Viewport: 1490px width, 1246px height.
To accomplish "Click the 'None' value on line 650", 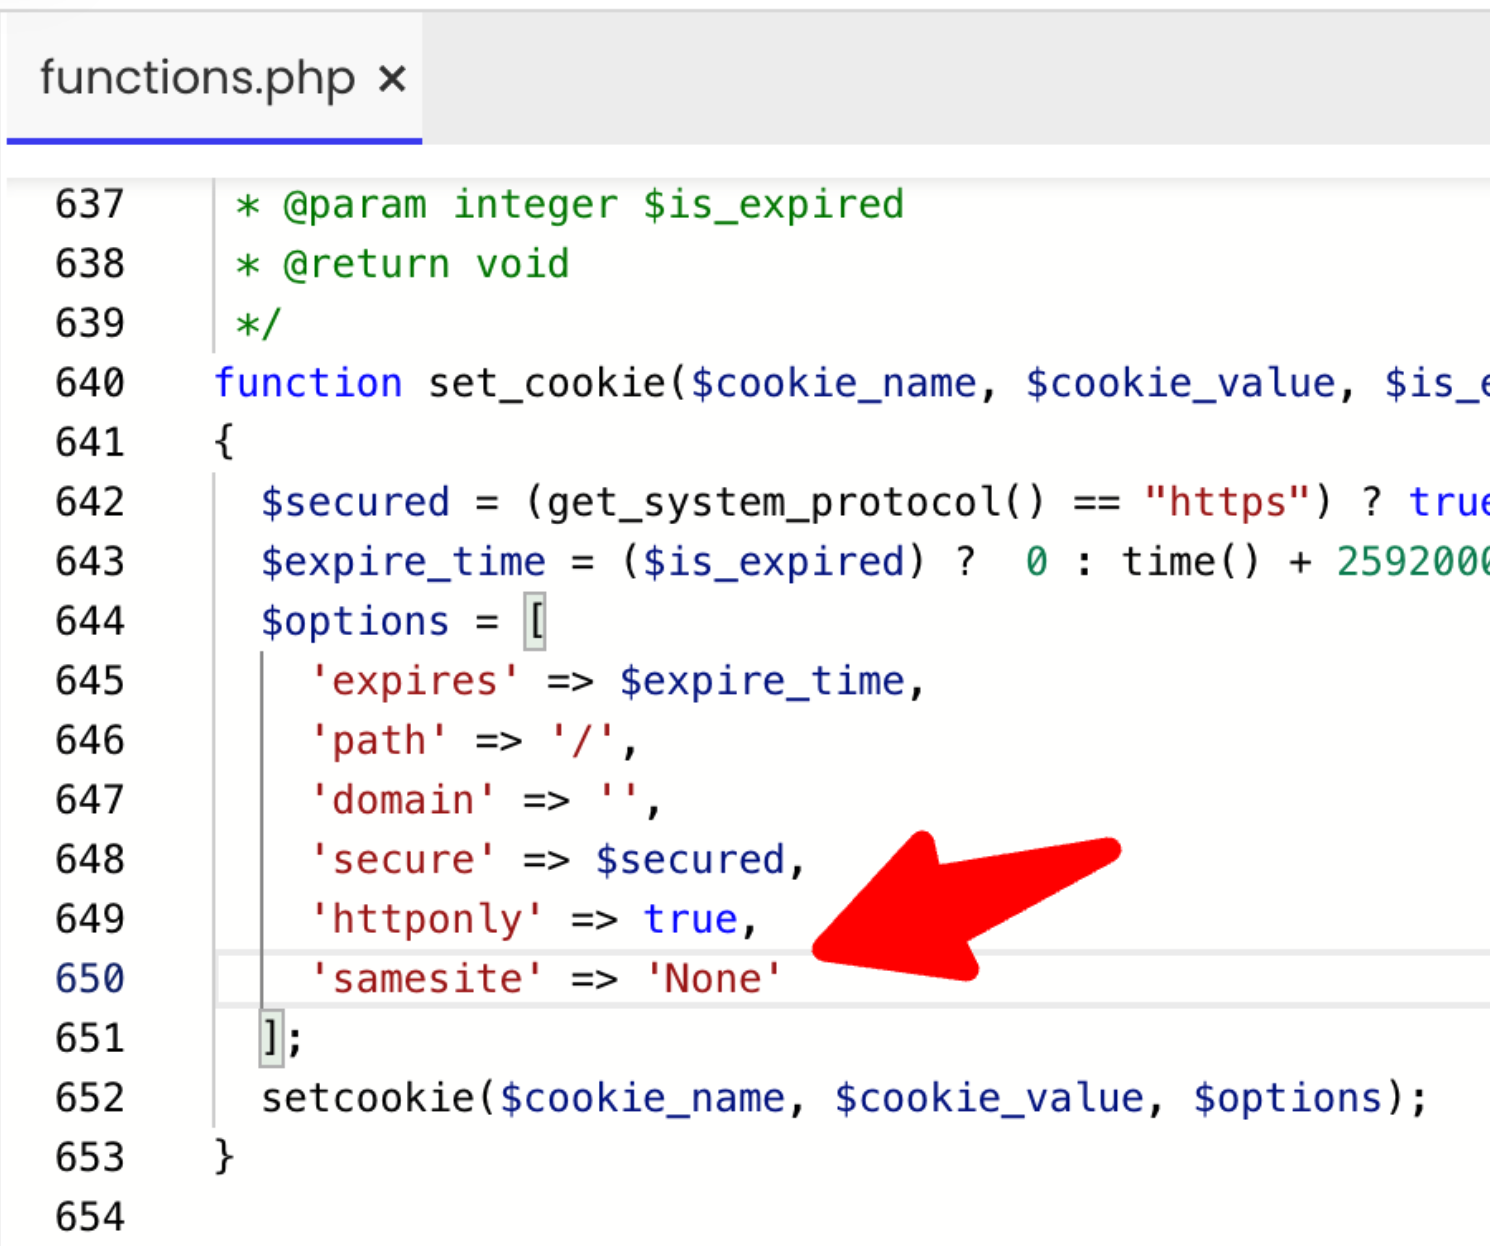I will 712,979.
